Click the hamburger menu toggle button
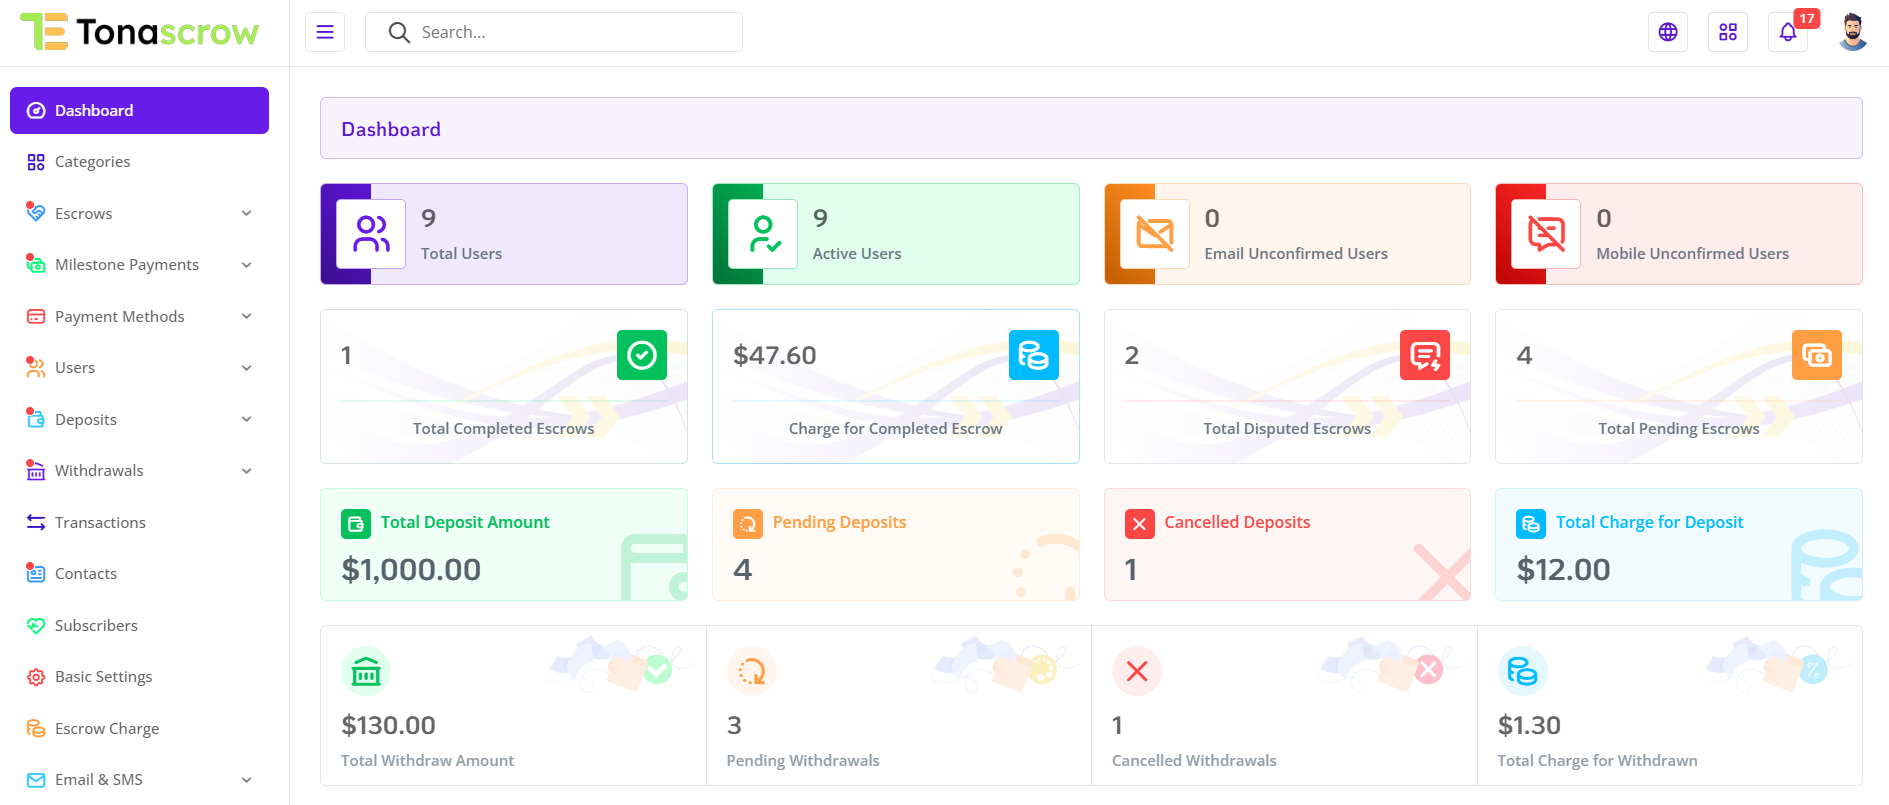The height and width of the screenshot is (805, 1889). [325, 32]
